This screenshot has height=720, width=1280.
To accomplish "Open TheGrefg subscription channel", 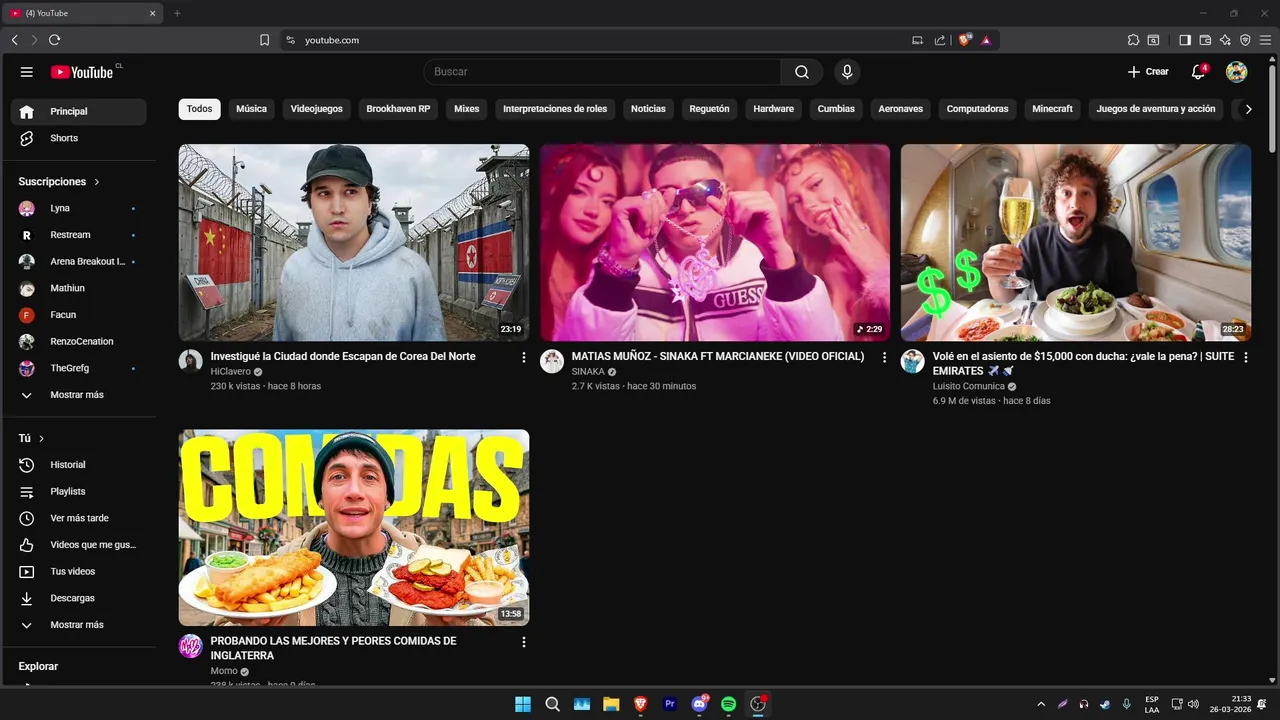I will pyautogui.click(x=78, y=368).
